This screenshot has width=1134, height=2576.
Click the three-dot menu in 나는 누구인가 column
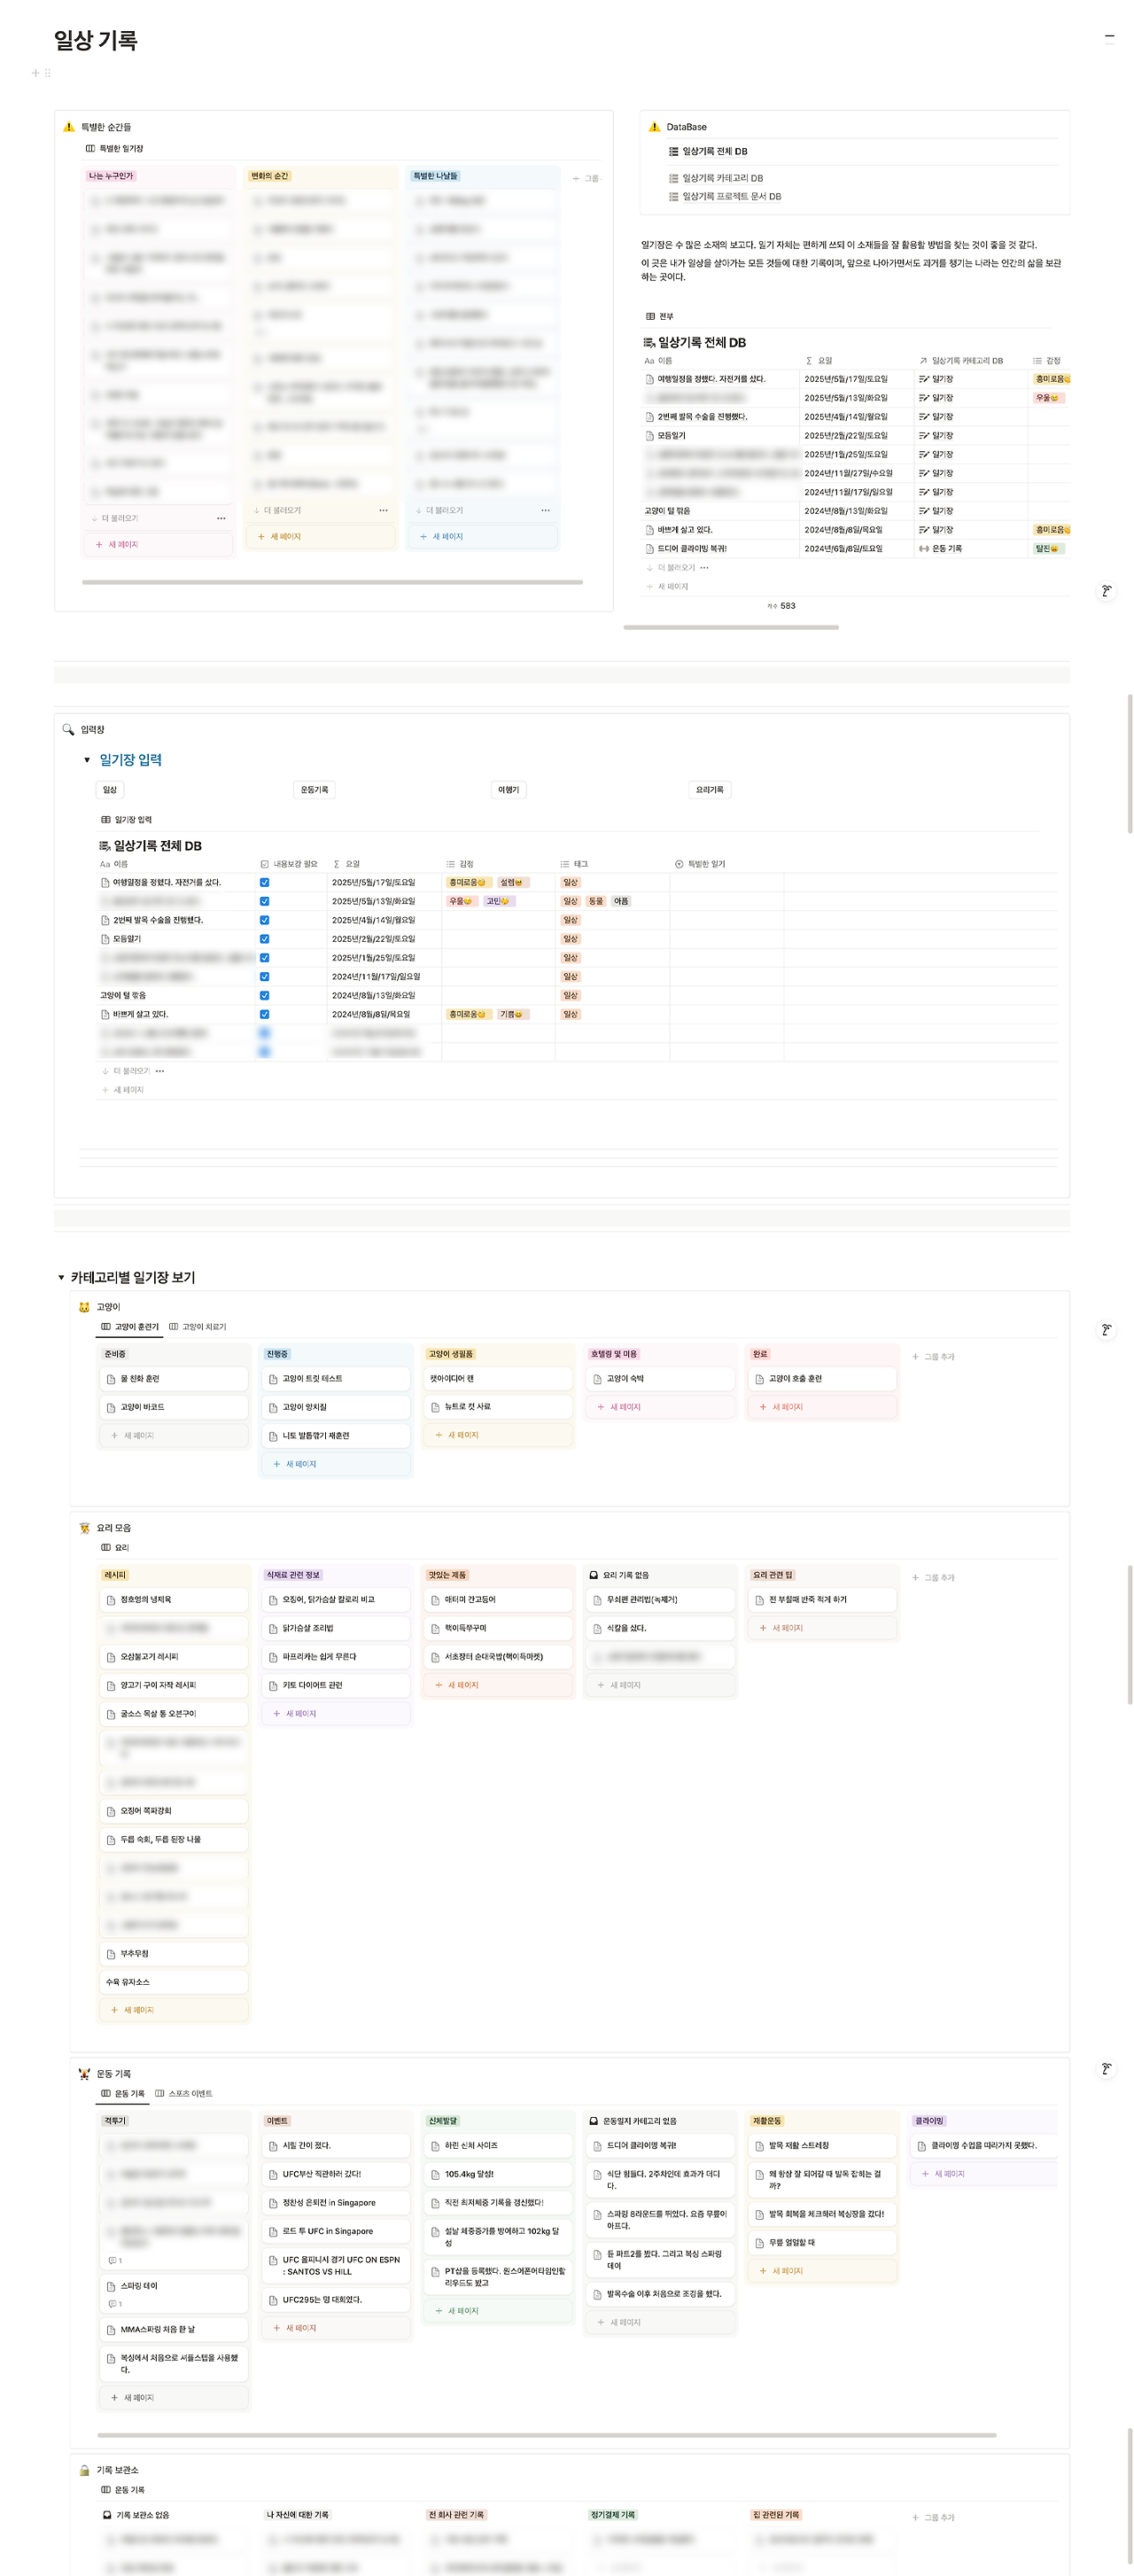click(221, 518)
